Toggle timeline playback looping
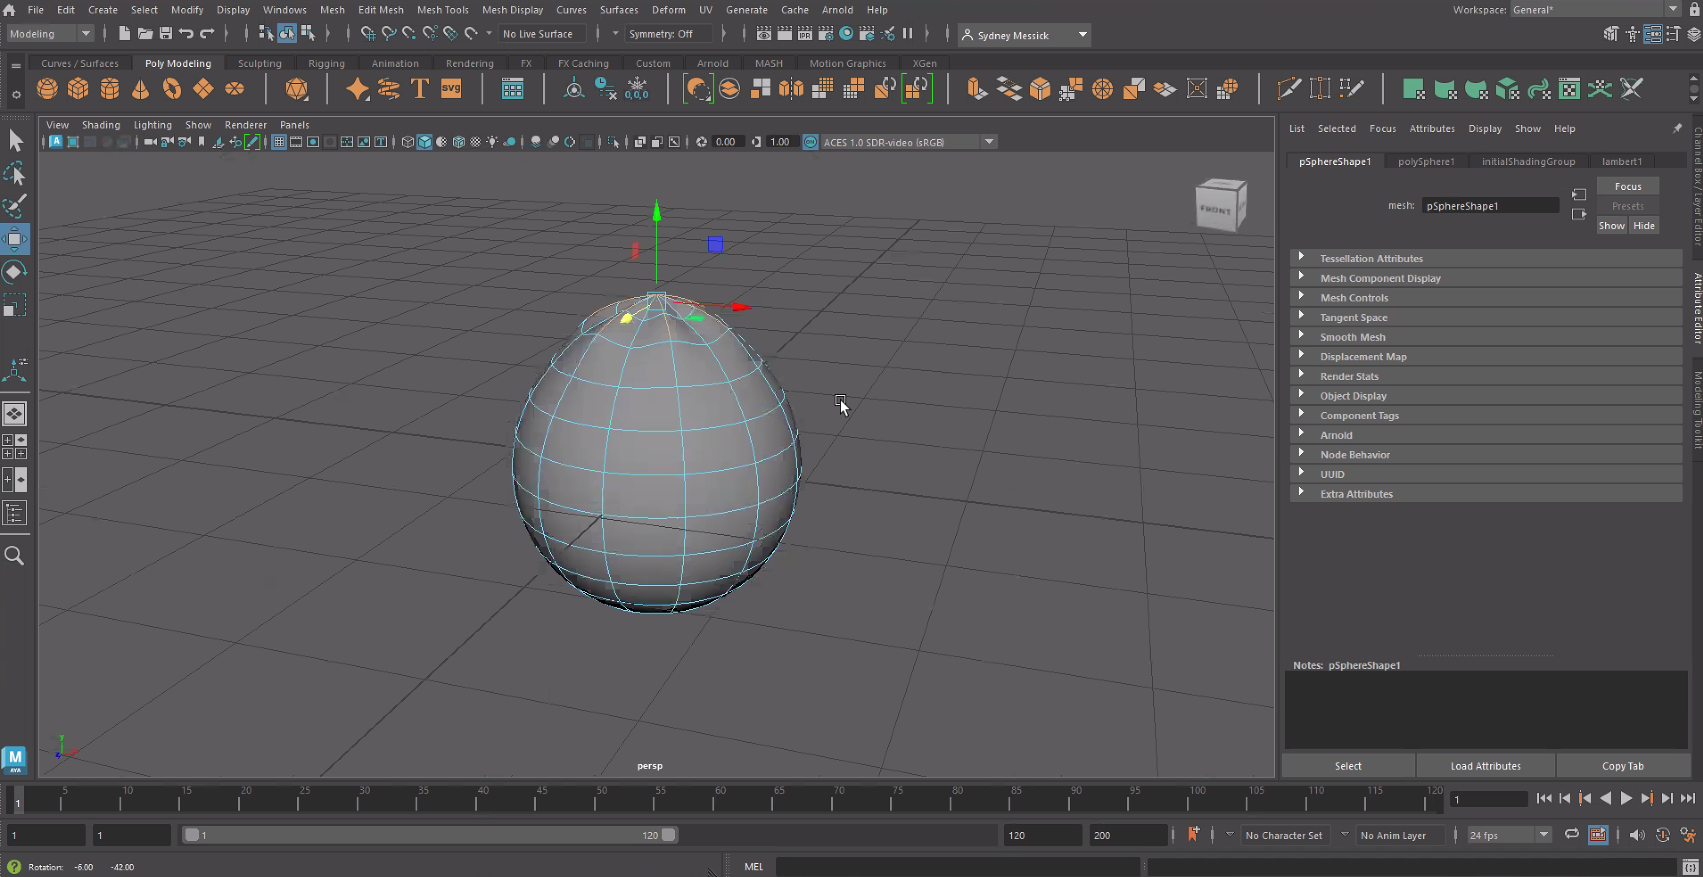 1572,835
